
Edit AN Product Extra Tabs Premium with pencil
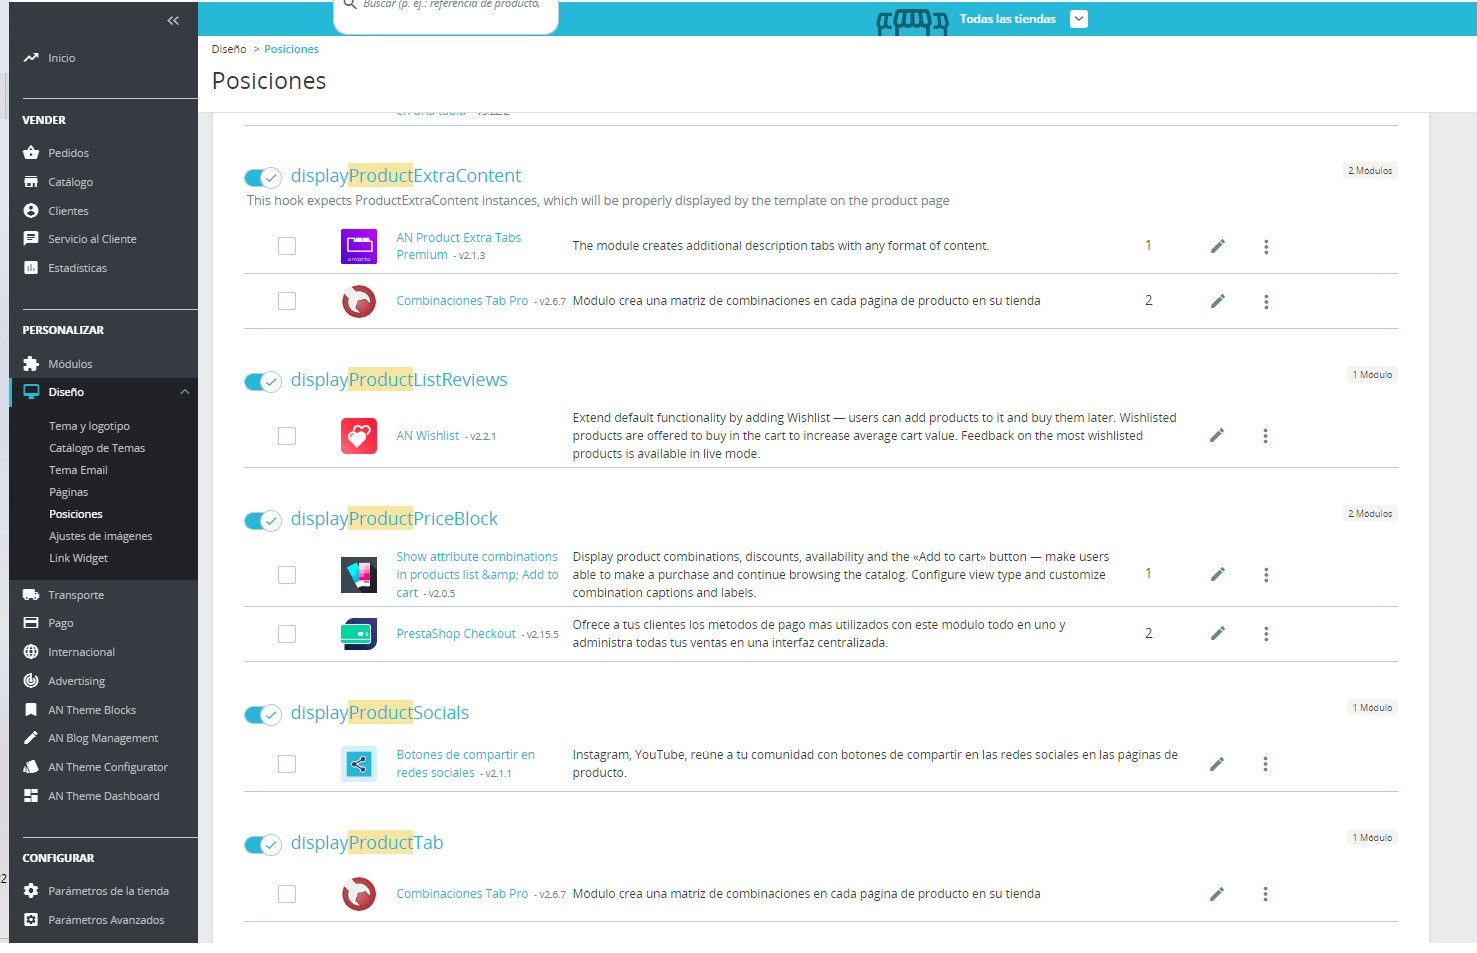point(1217,246)
